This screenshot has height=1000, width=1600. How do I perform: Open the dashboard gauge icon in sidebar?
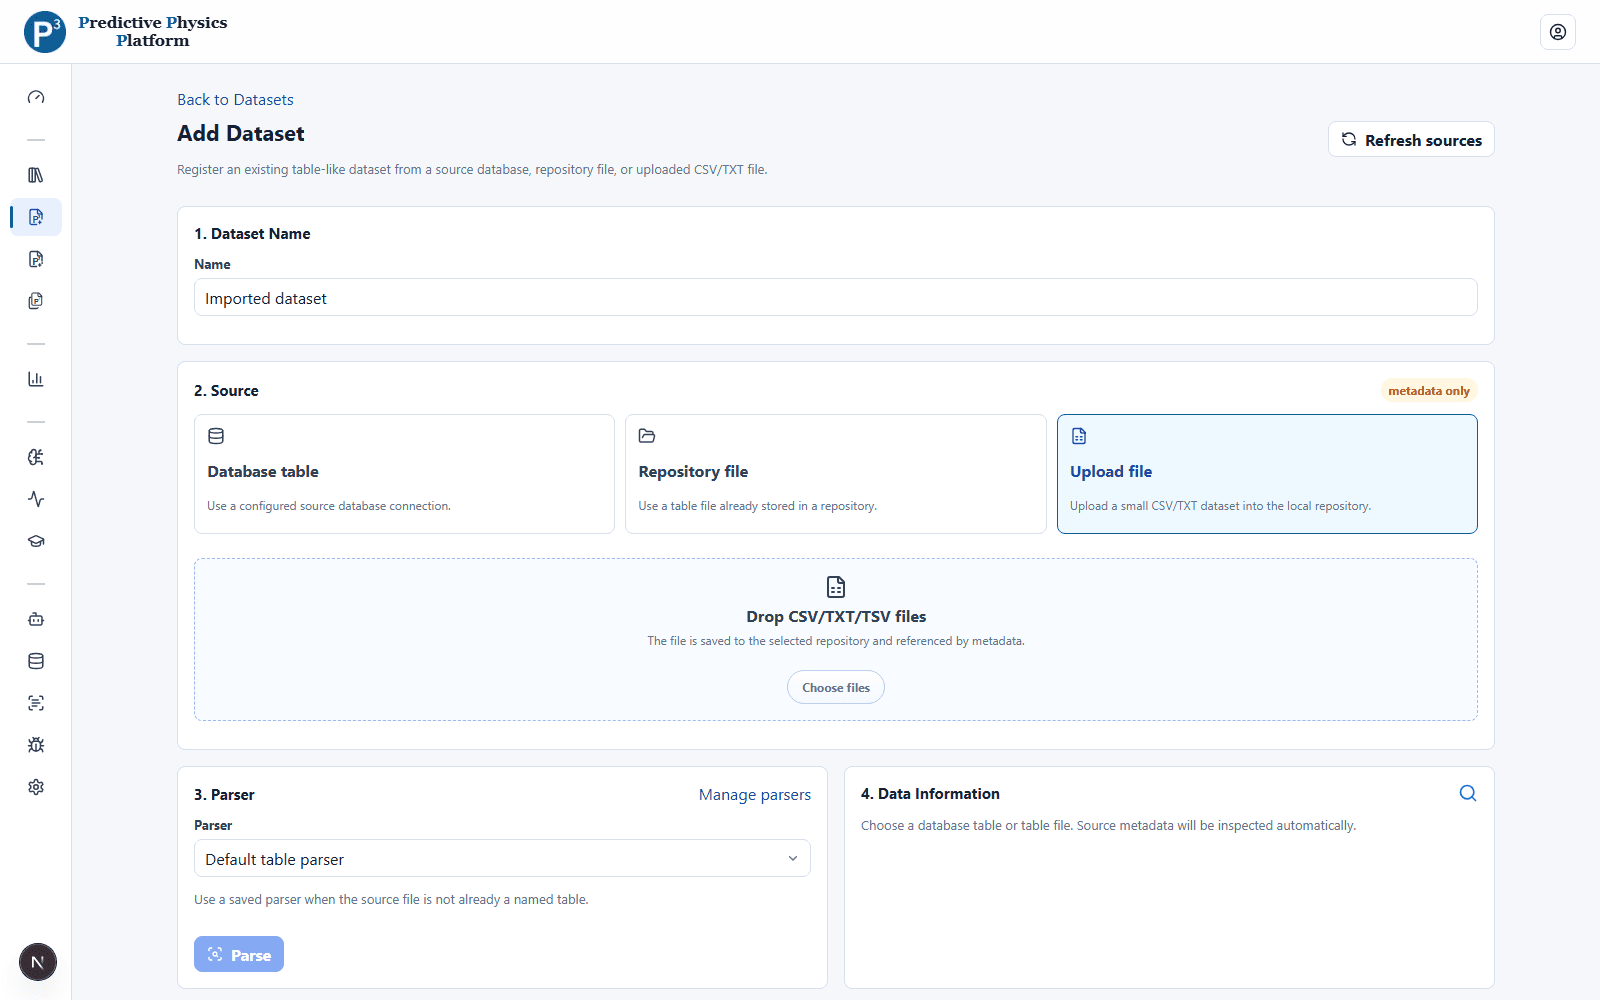36,97
